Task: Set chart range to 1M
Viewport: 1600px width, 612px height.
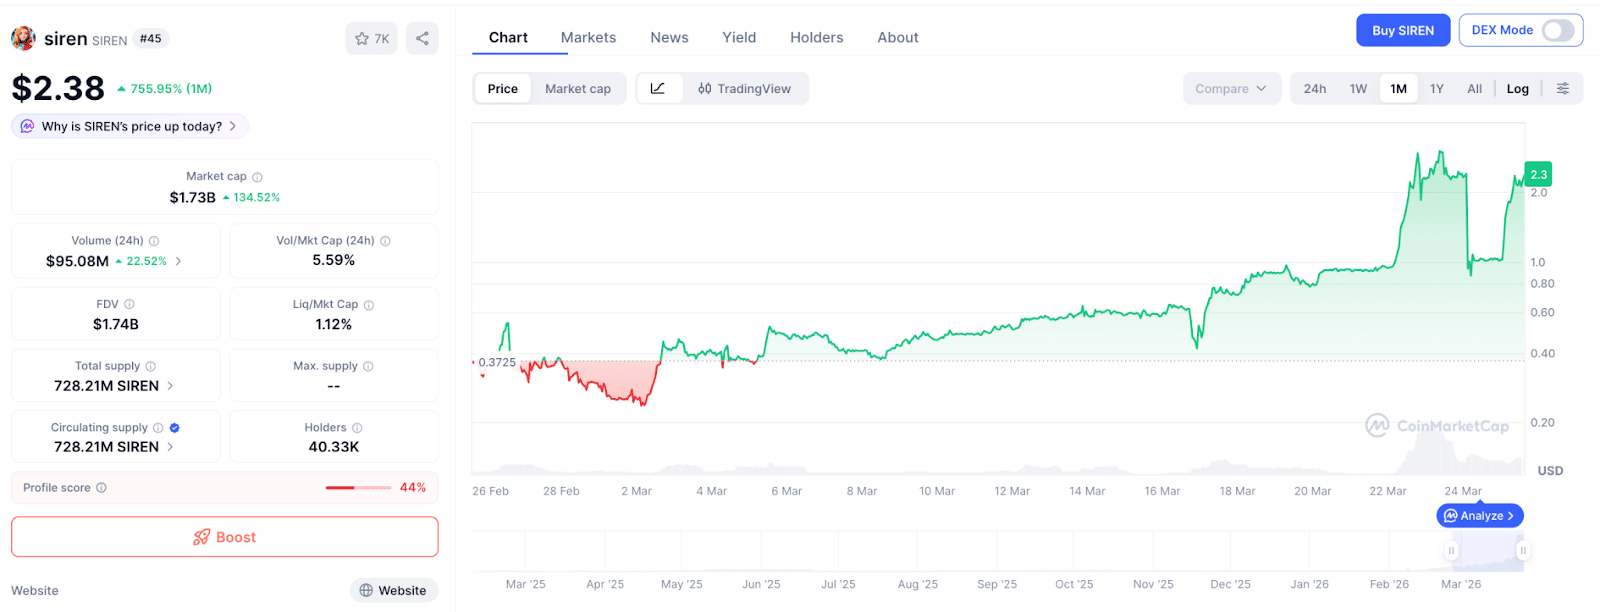Action: pyautogui.click(x=1399, y=88)
